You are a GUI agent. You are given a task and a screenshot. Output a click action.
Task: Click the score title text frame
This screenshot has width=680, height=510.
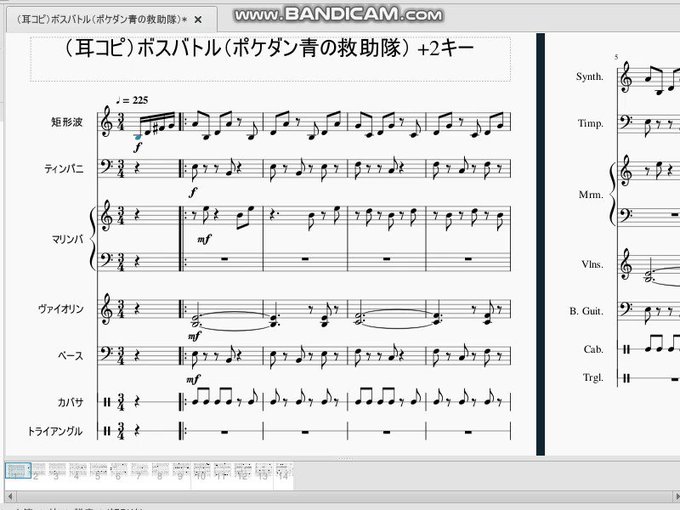[270, 59]
